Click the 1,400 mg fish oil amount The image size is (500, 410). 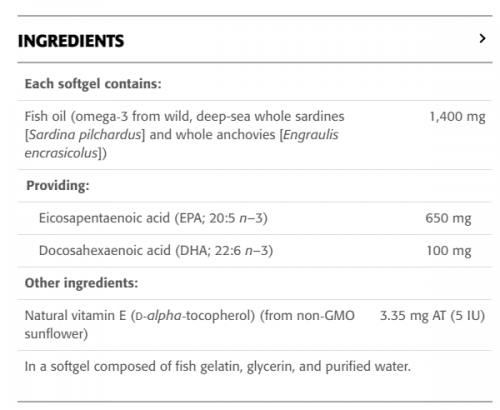457,117
